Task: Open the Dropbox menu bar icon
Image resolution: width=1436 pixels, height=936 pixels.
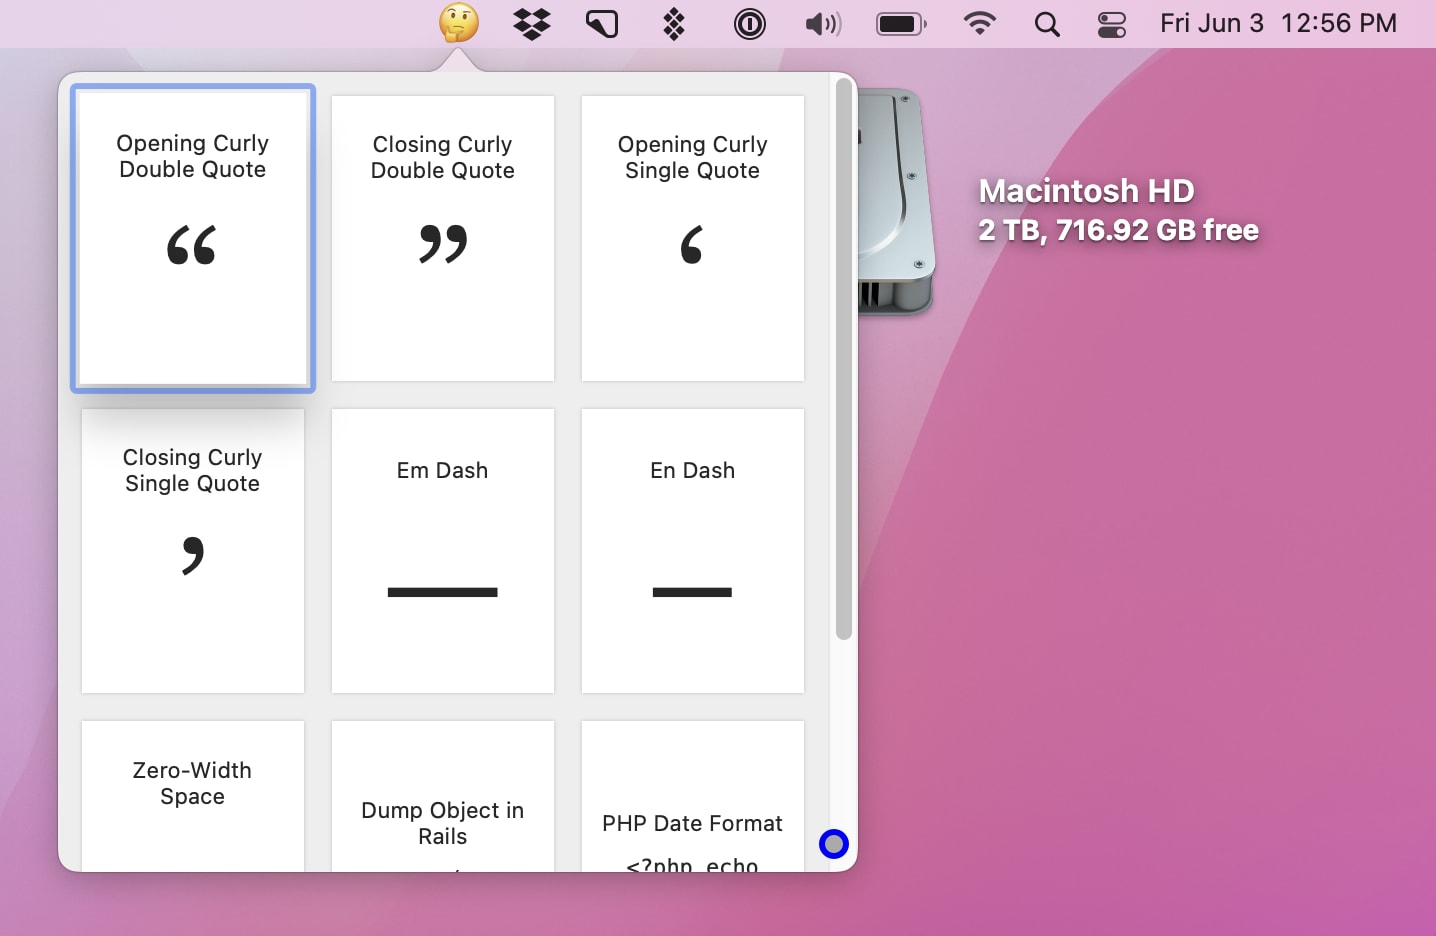Action: 532,23
